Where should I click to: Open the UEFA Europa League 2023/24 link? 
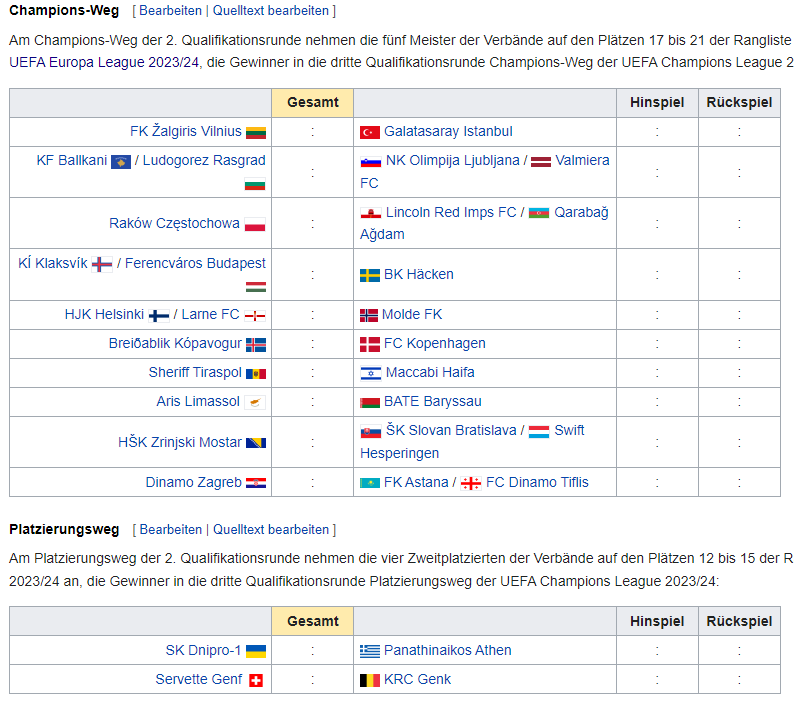pyautogui.click(x=104, y=62)
